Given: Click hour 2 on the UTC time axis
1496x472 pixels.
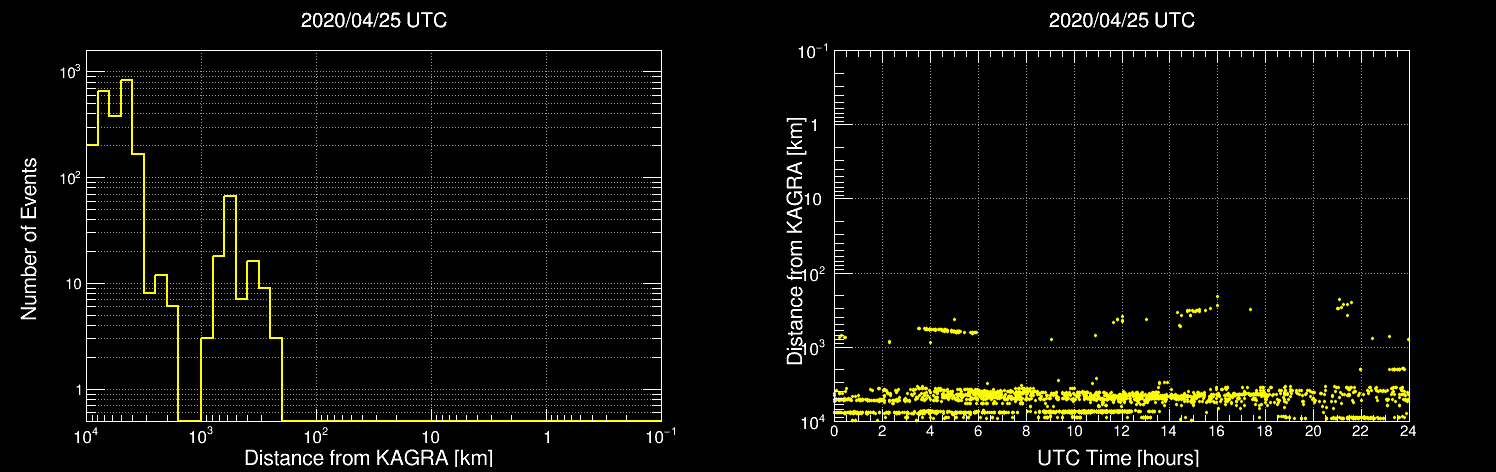Looking at the screenshot, I should coord(882,432).
